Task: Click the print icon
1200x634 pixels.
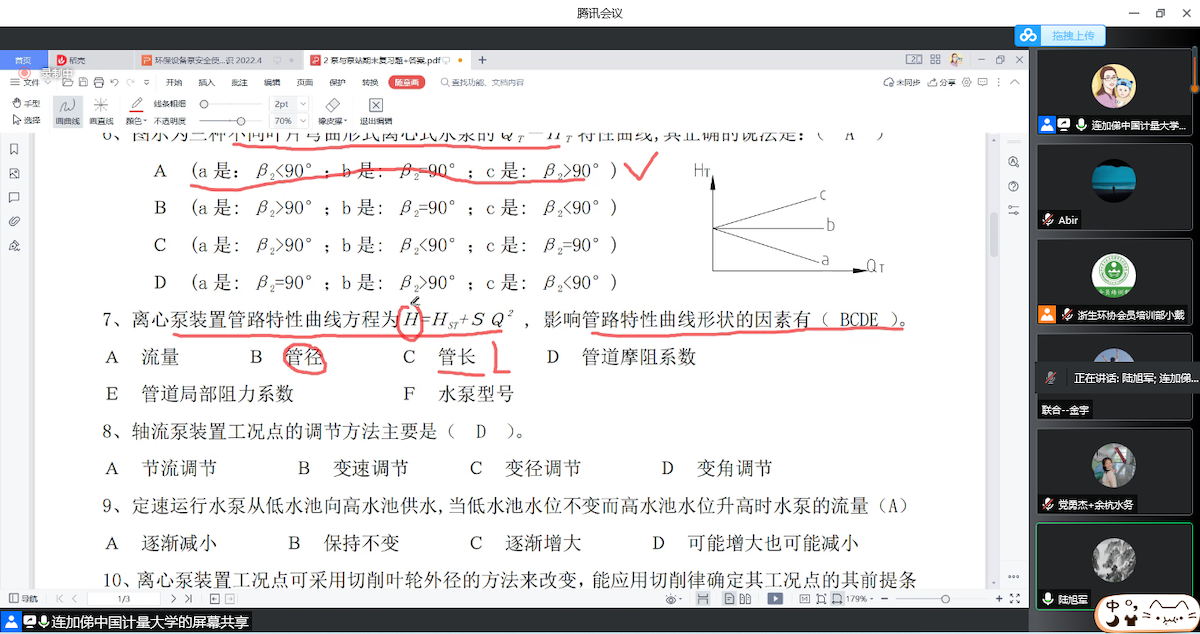Action: [97, 82]
